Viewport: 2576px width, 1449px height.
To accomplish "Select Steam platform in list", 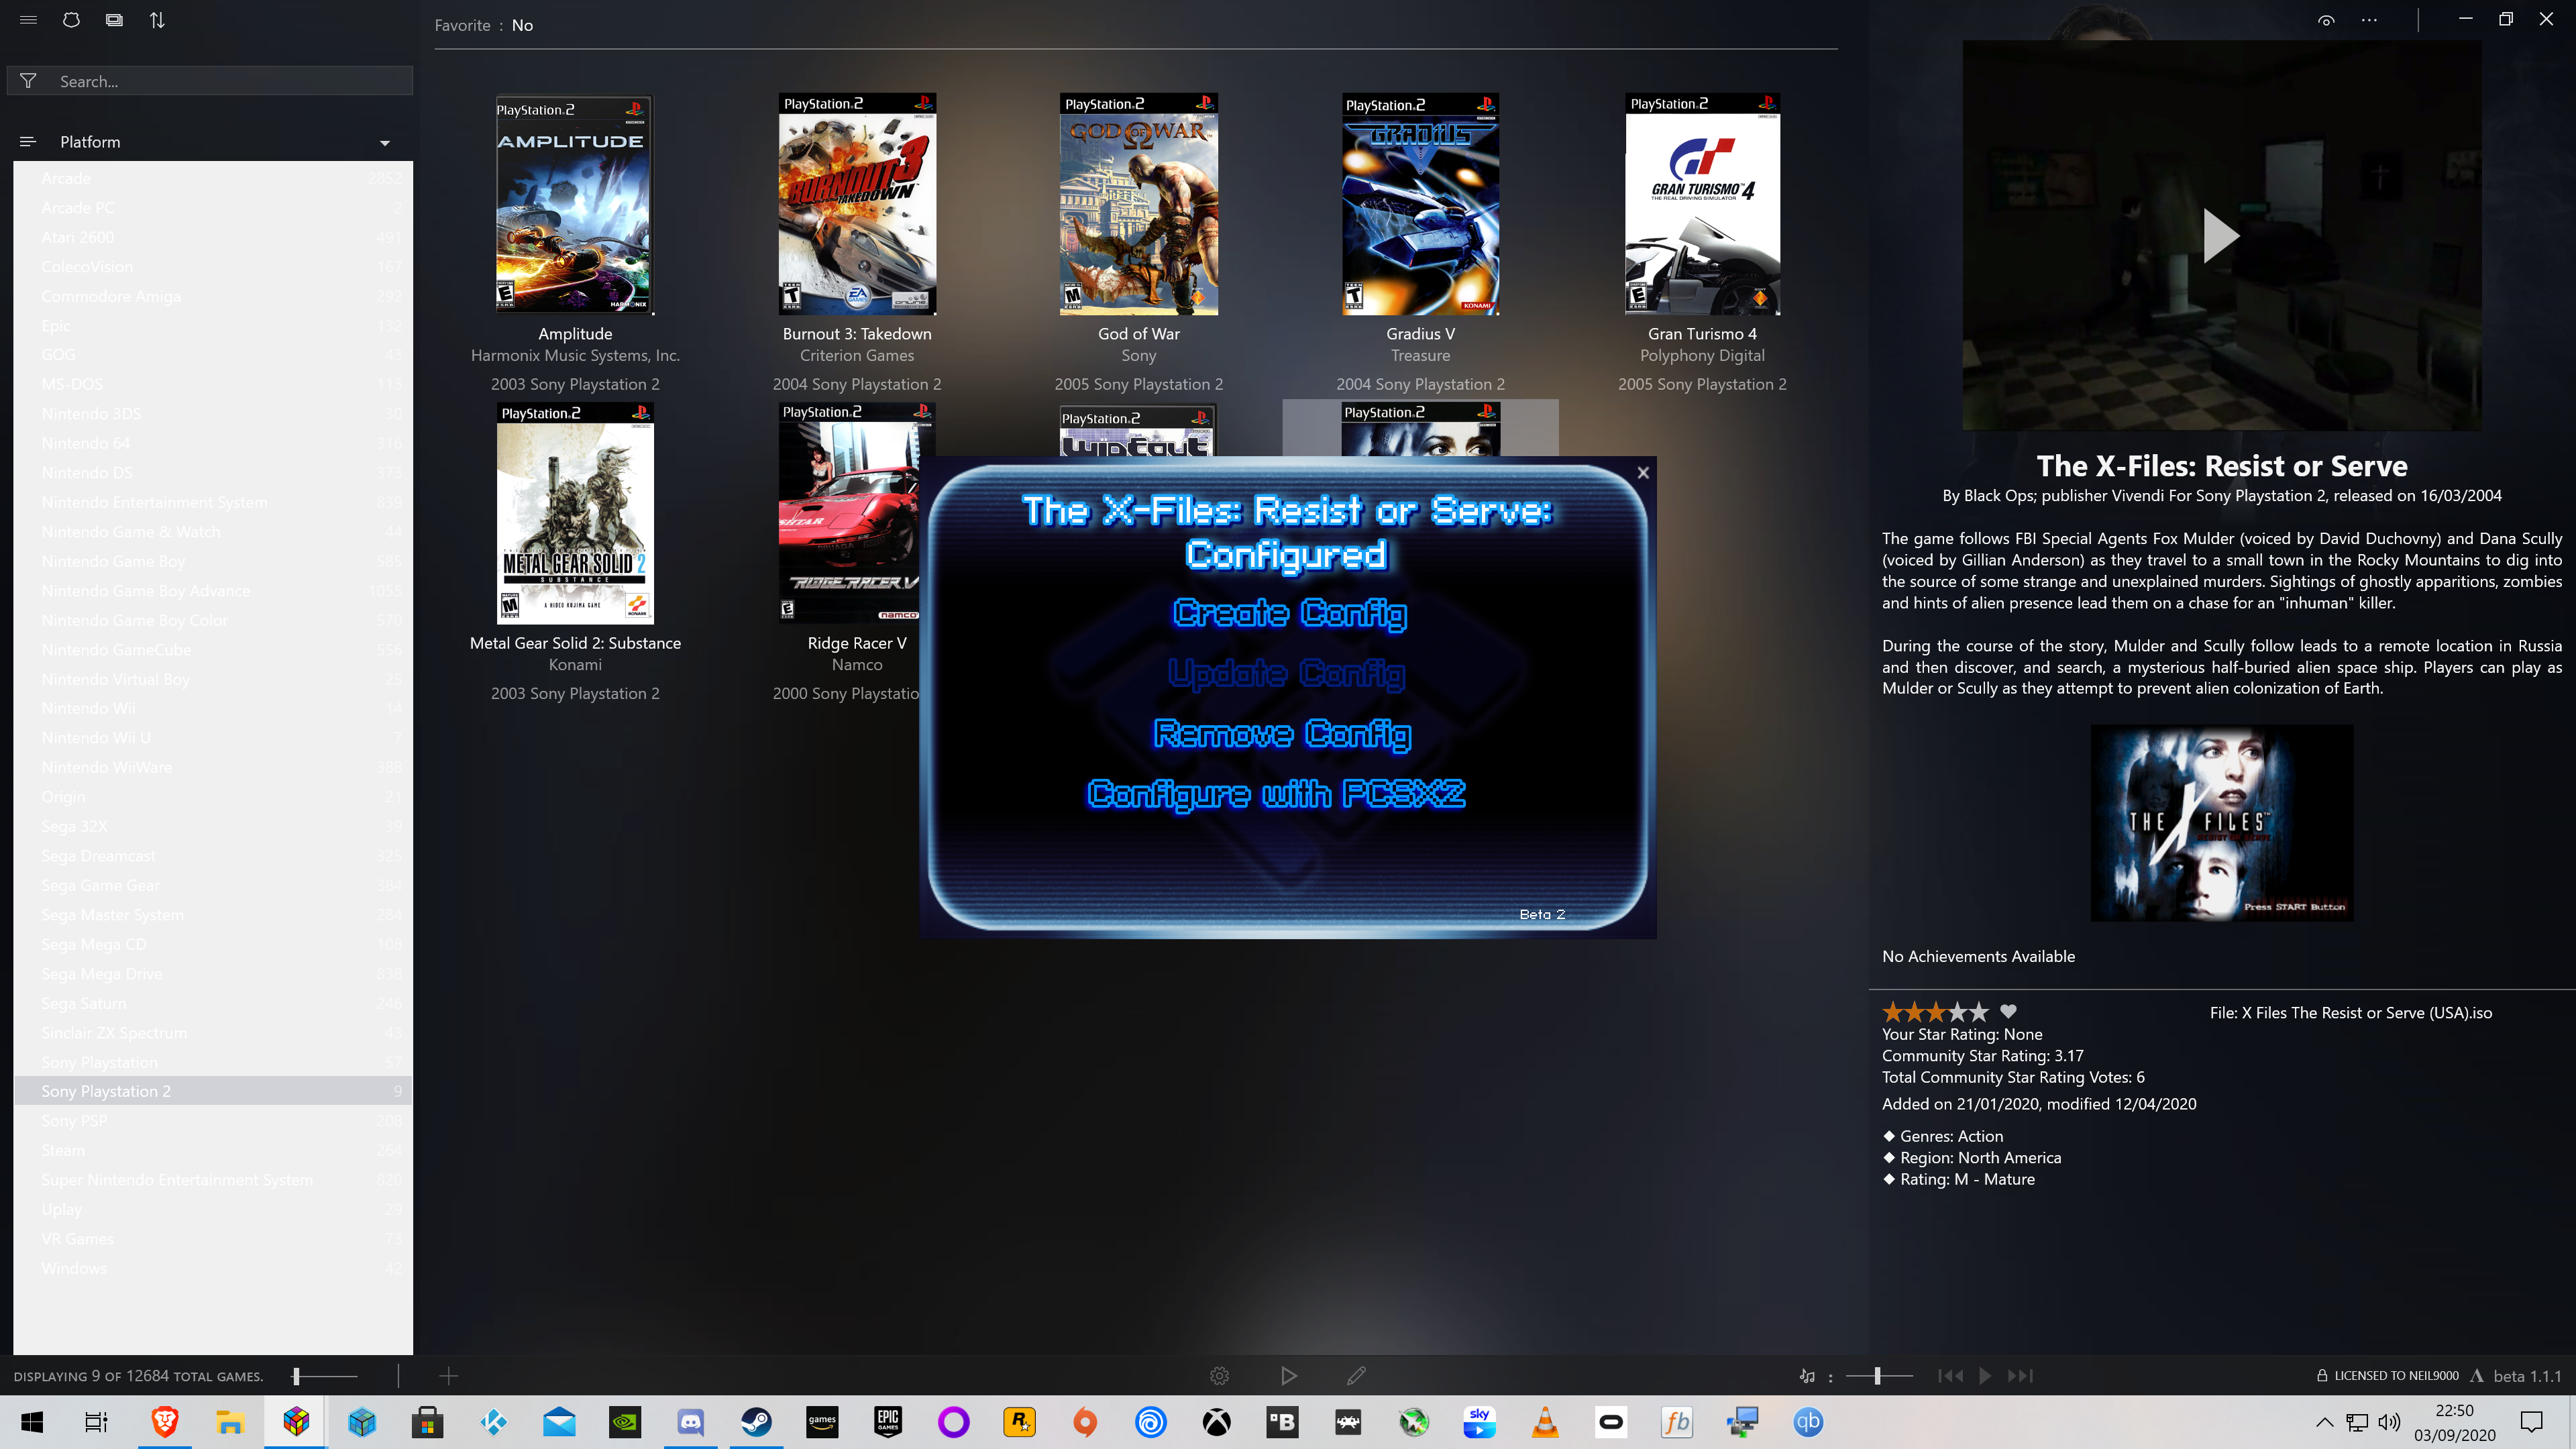I will click(x=213, y=1150).
